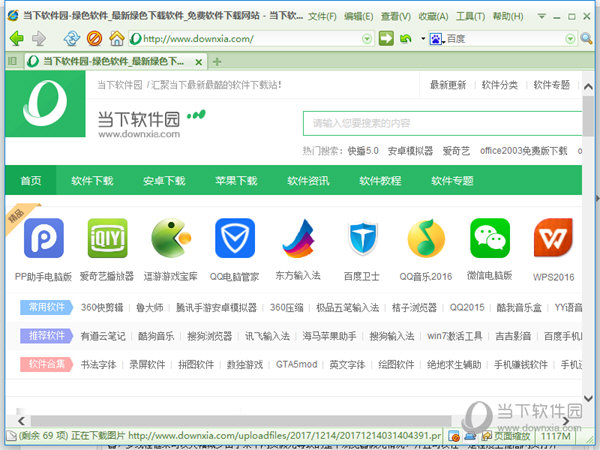The image size is (600, 450).
Task: Click the horizontal scrollbar left arrow
Action: tap(21, 421)
